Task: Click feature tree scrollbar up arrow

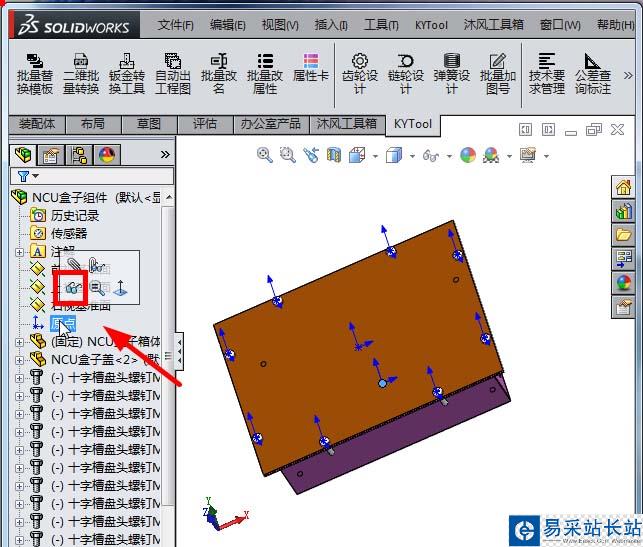Action: coord(169,197)
